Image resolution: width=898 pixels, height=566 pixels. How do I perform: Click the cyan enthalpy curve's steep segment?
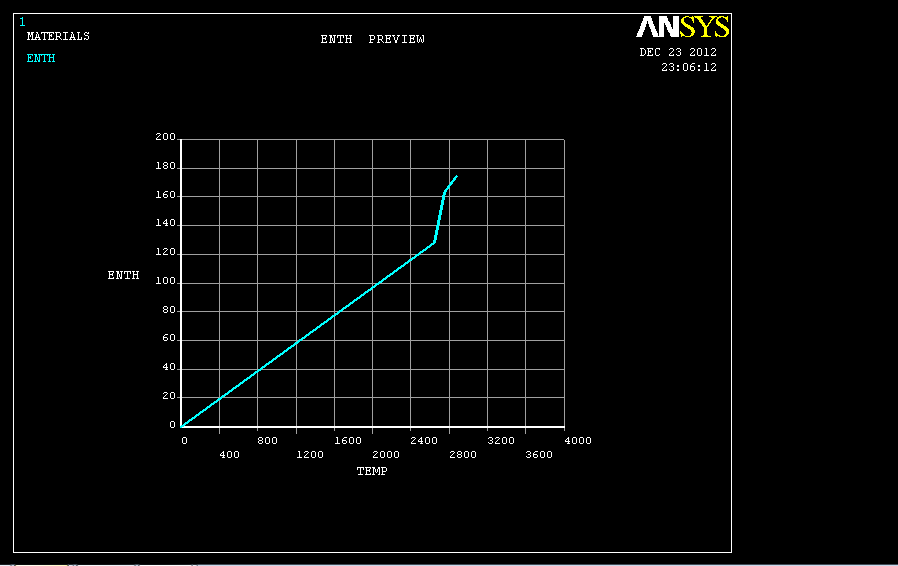click(440, 217)
